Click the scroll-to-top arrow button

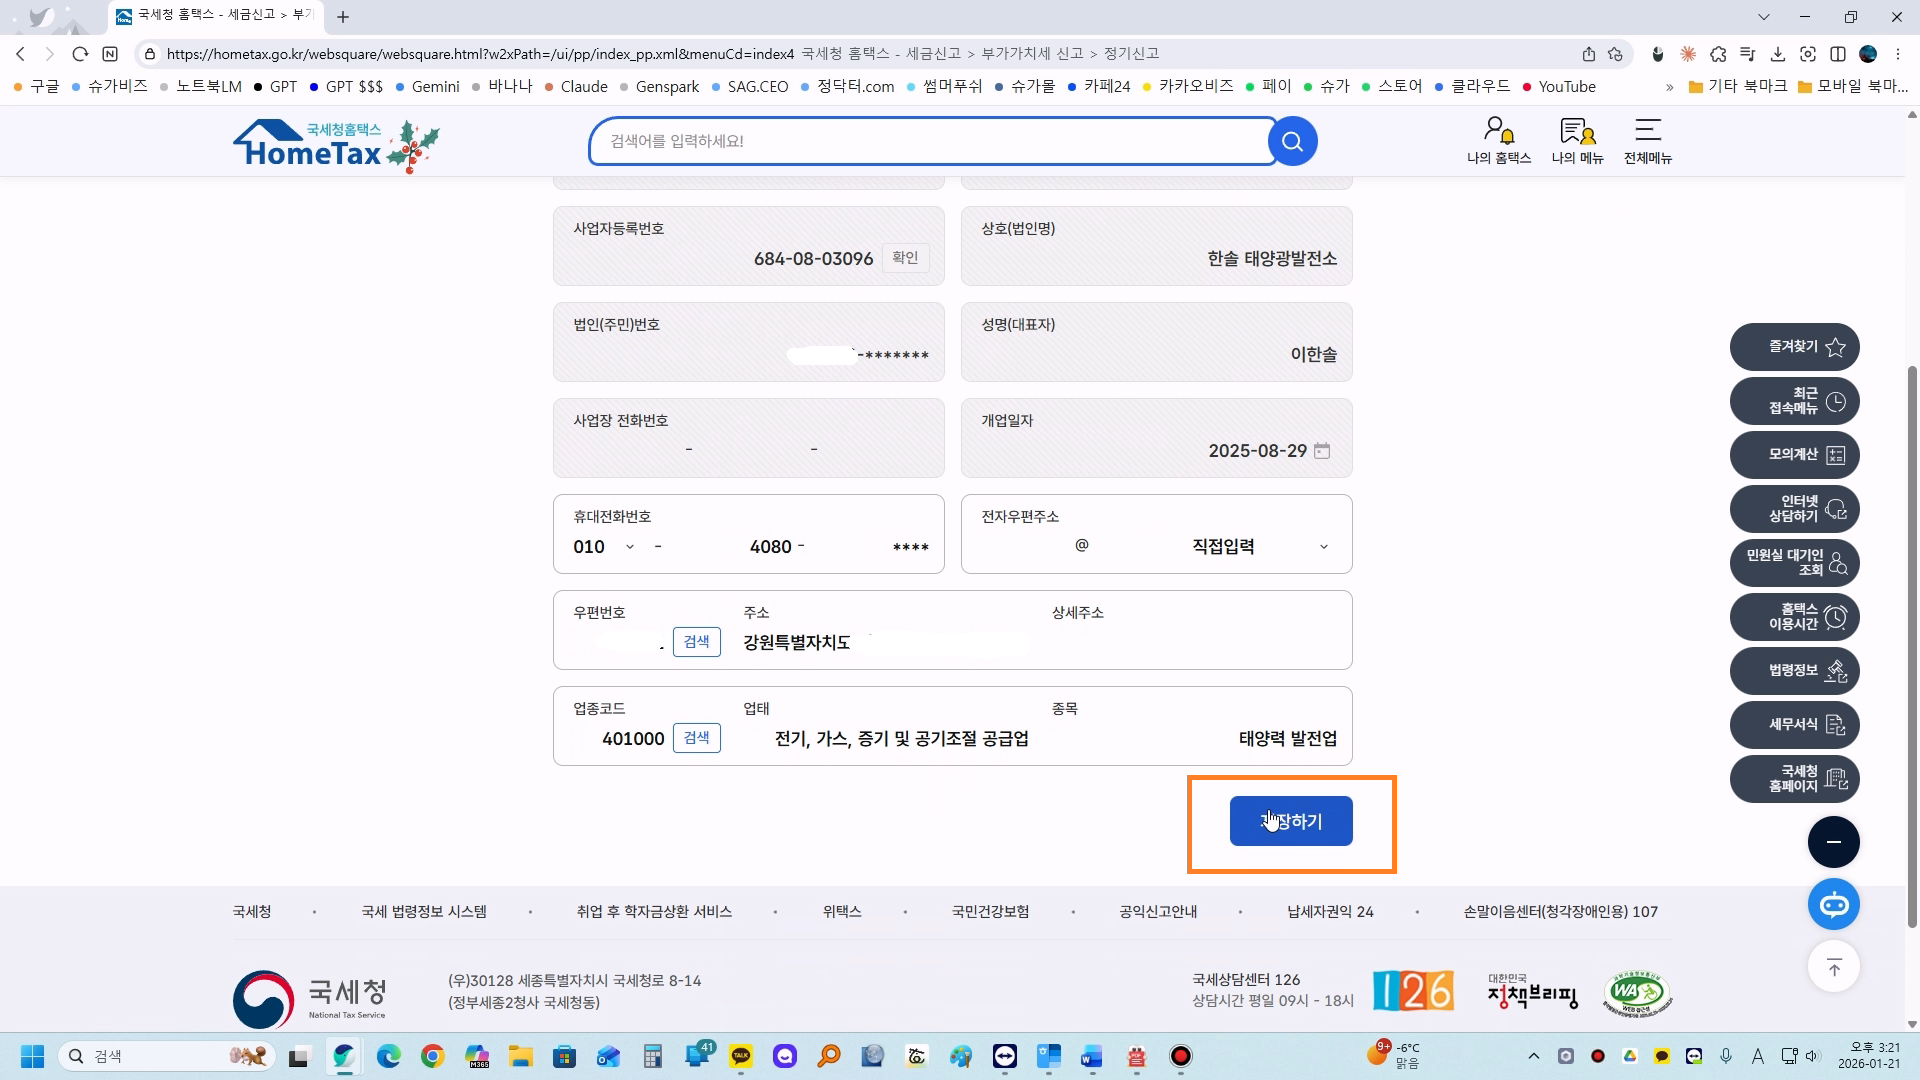pyautogui.click(x=1833, y=967)
